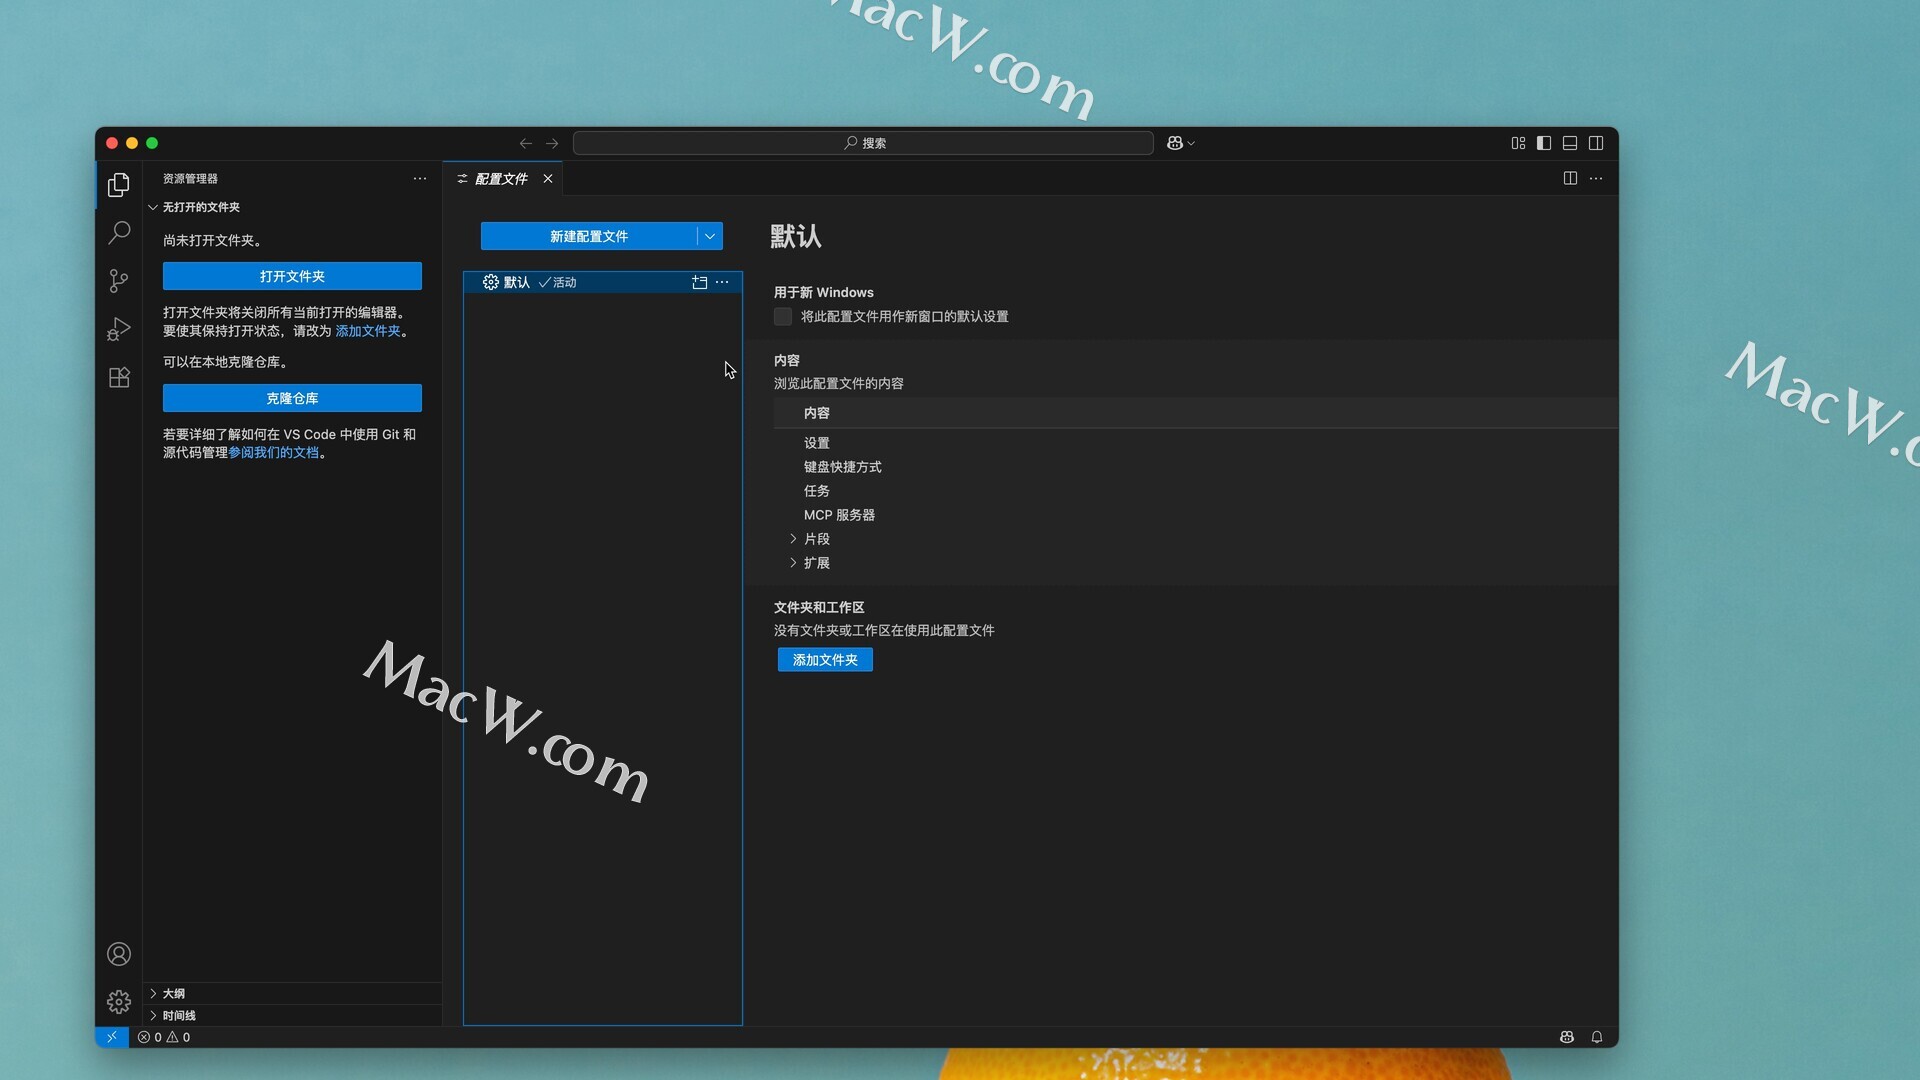This screenshot has height=1080, width=1920.
Task: Open the notifications bell
Action: (1597, 1037)
